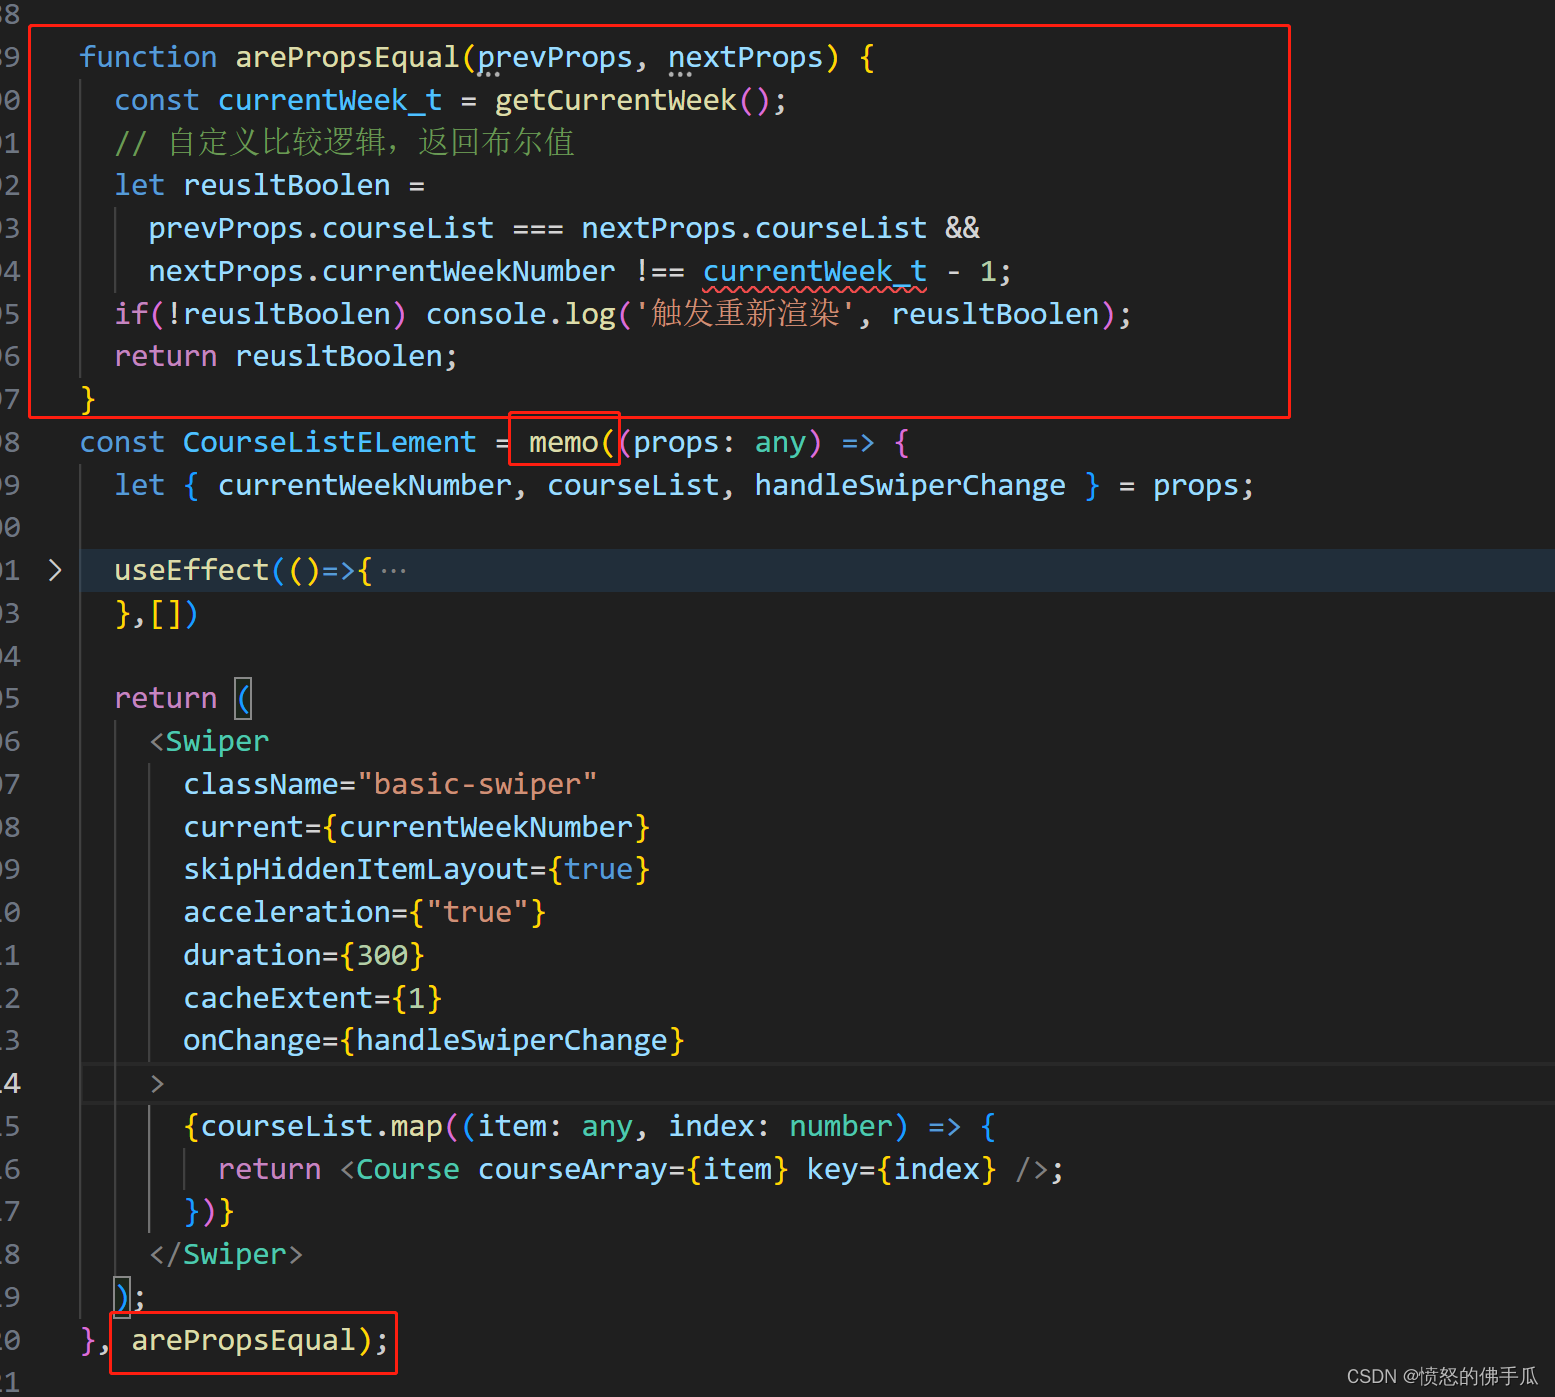
Task: Click nextProps.currentWeekNumber expression
Action: (x=382, y=271)
